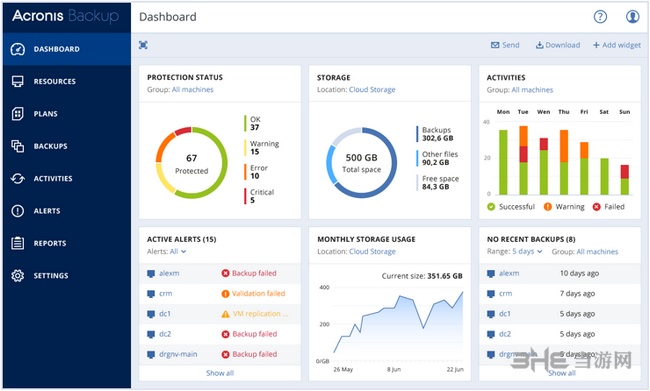Click the warning triangle beside VM replication
The width and height of the screenshot is (650, 391).
pos(226,314)
